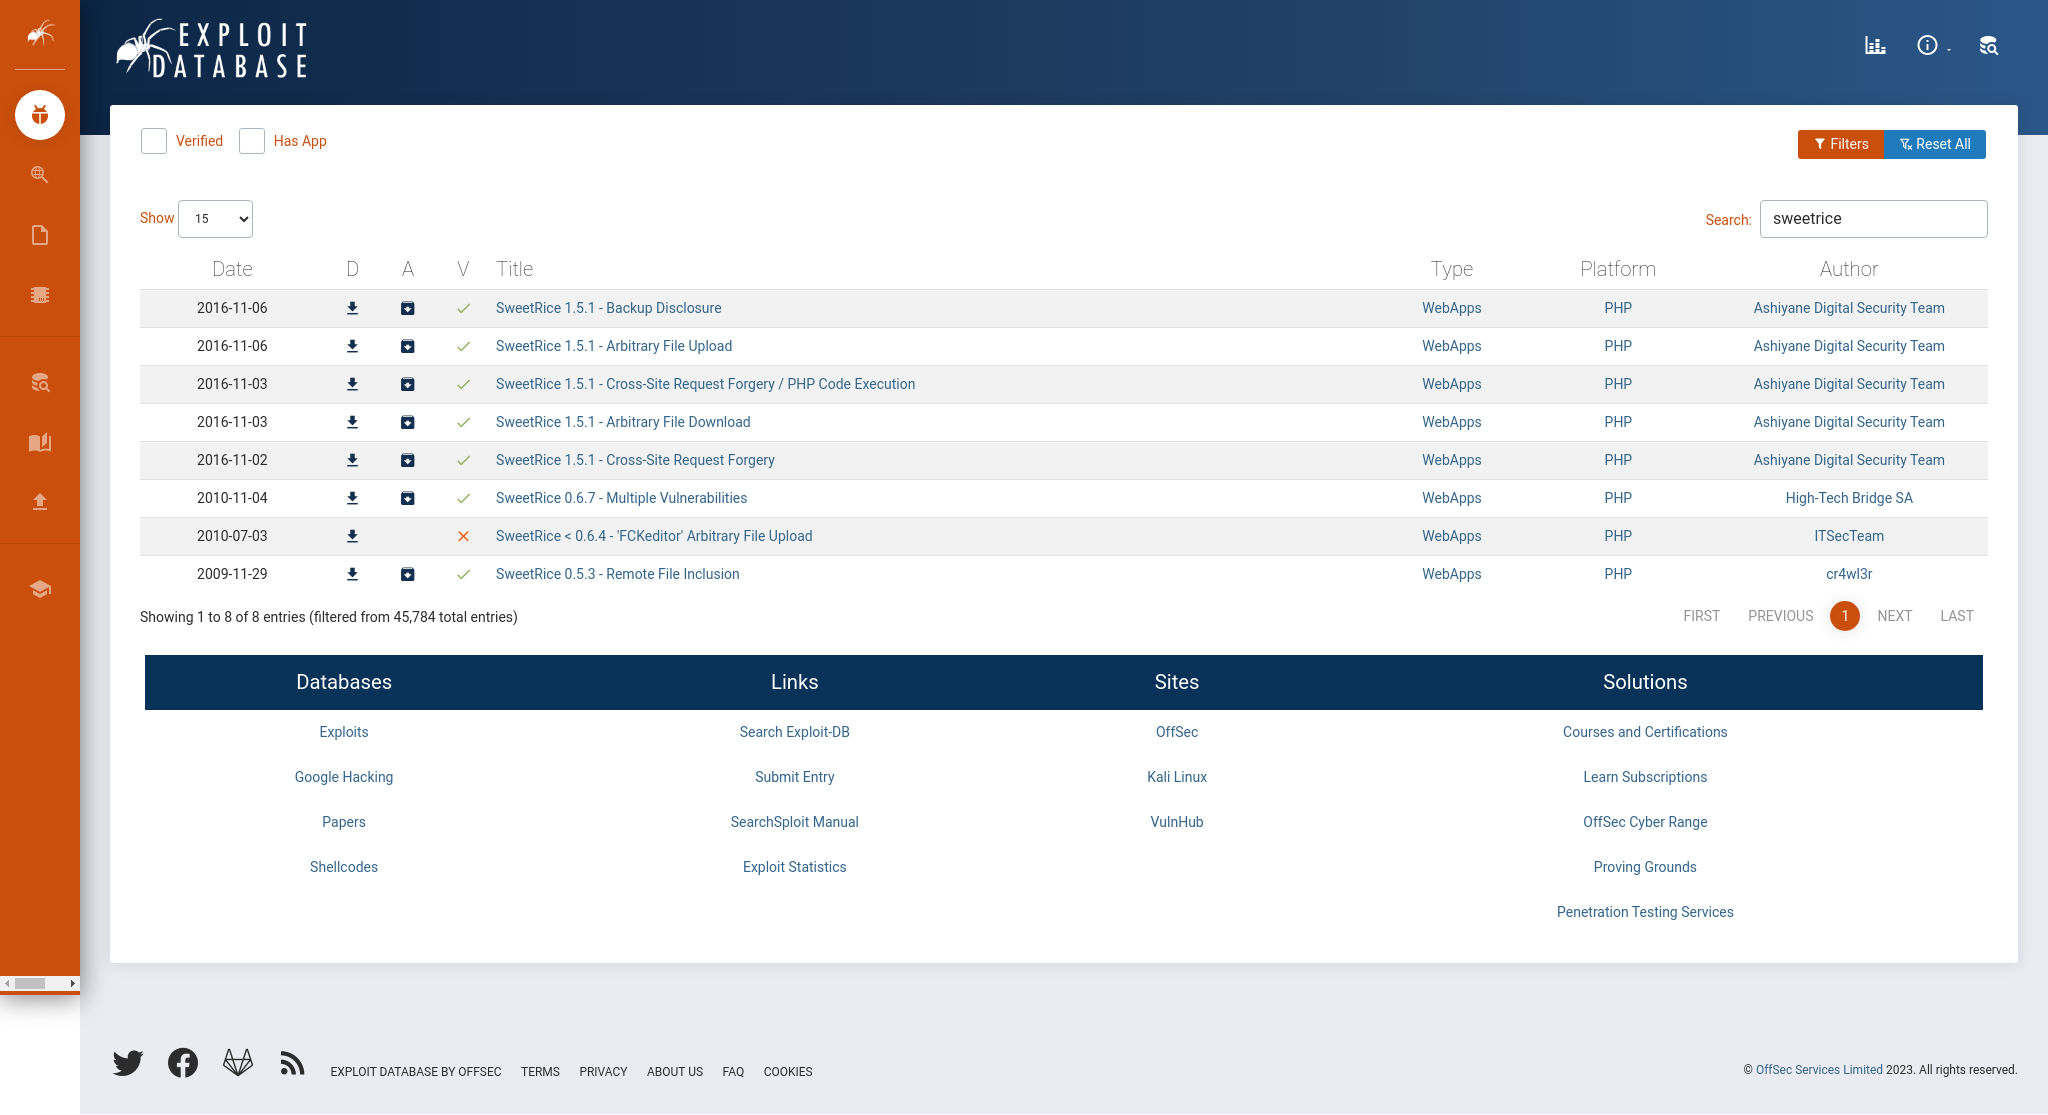2048x1115 pixels.
Task: Open SweetRice 1.5.1 Arbitrary File Upload link
Action: pyautogui.click(x=613, y=346)
